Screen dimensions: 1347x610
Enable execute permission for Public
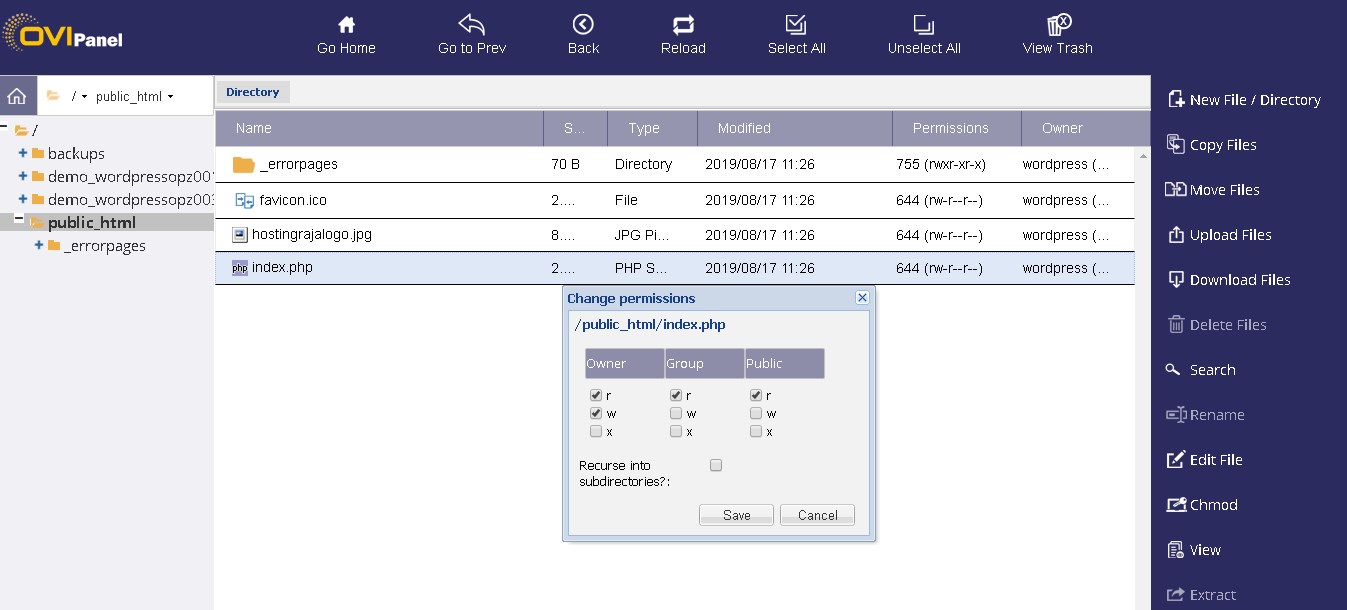pyautogui.click(x=757, y=431)
